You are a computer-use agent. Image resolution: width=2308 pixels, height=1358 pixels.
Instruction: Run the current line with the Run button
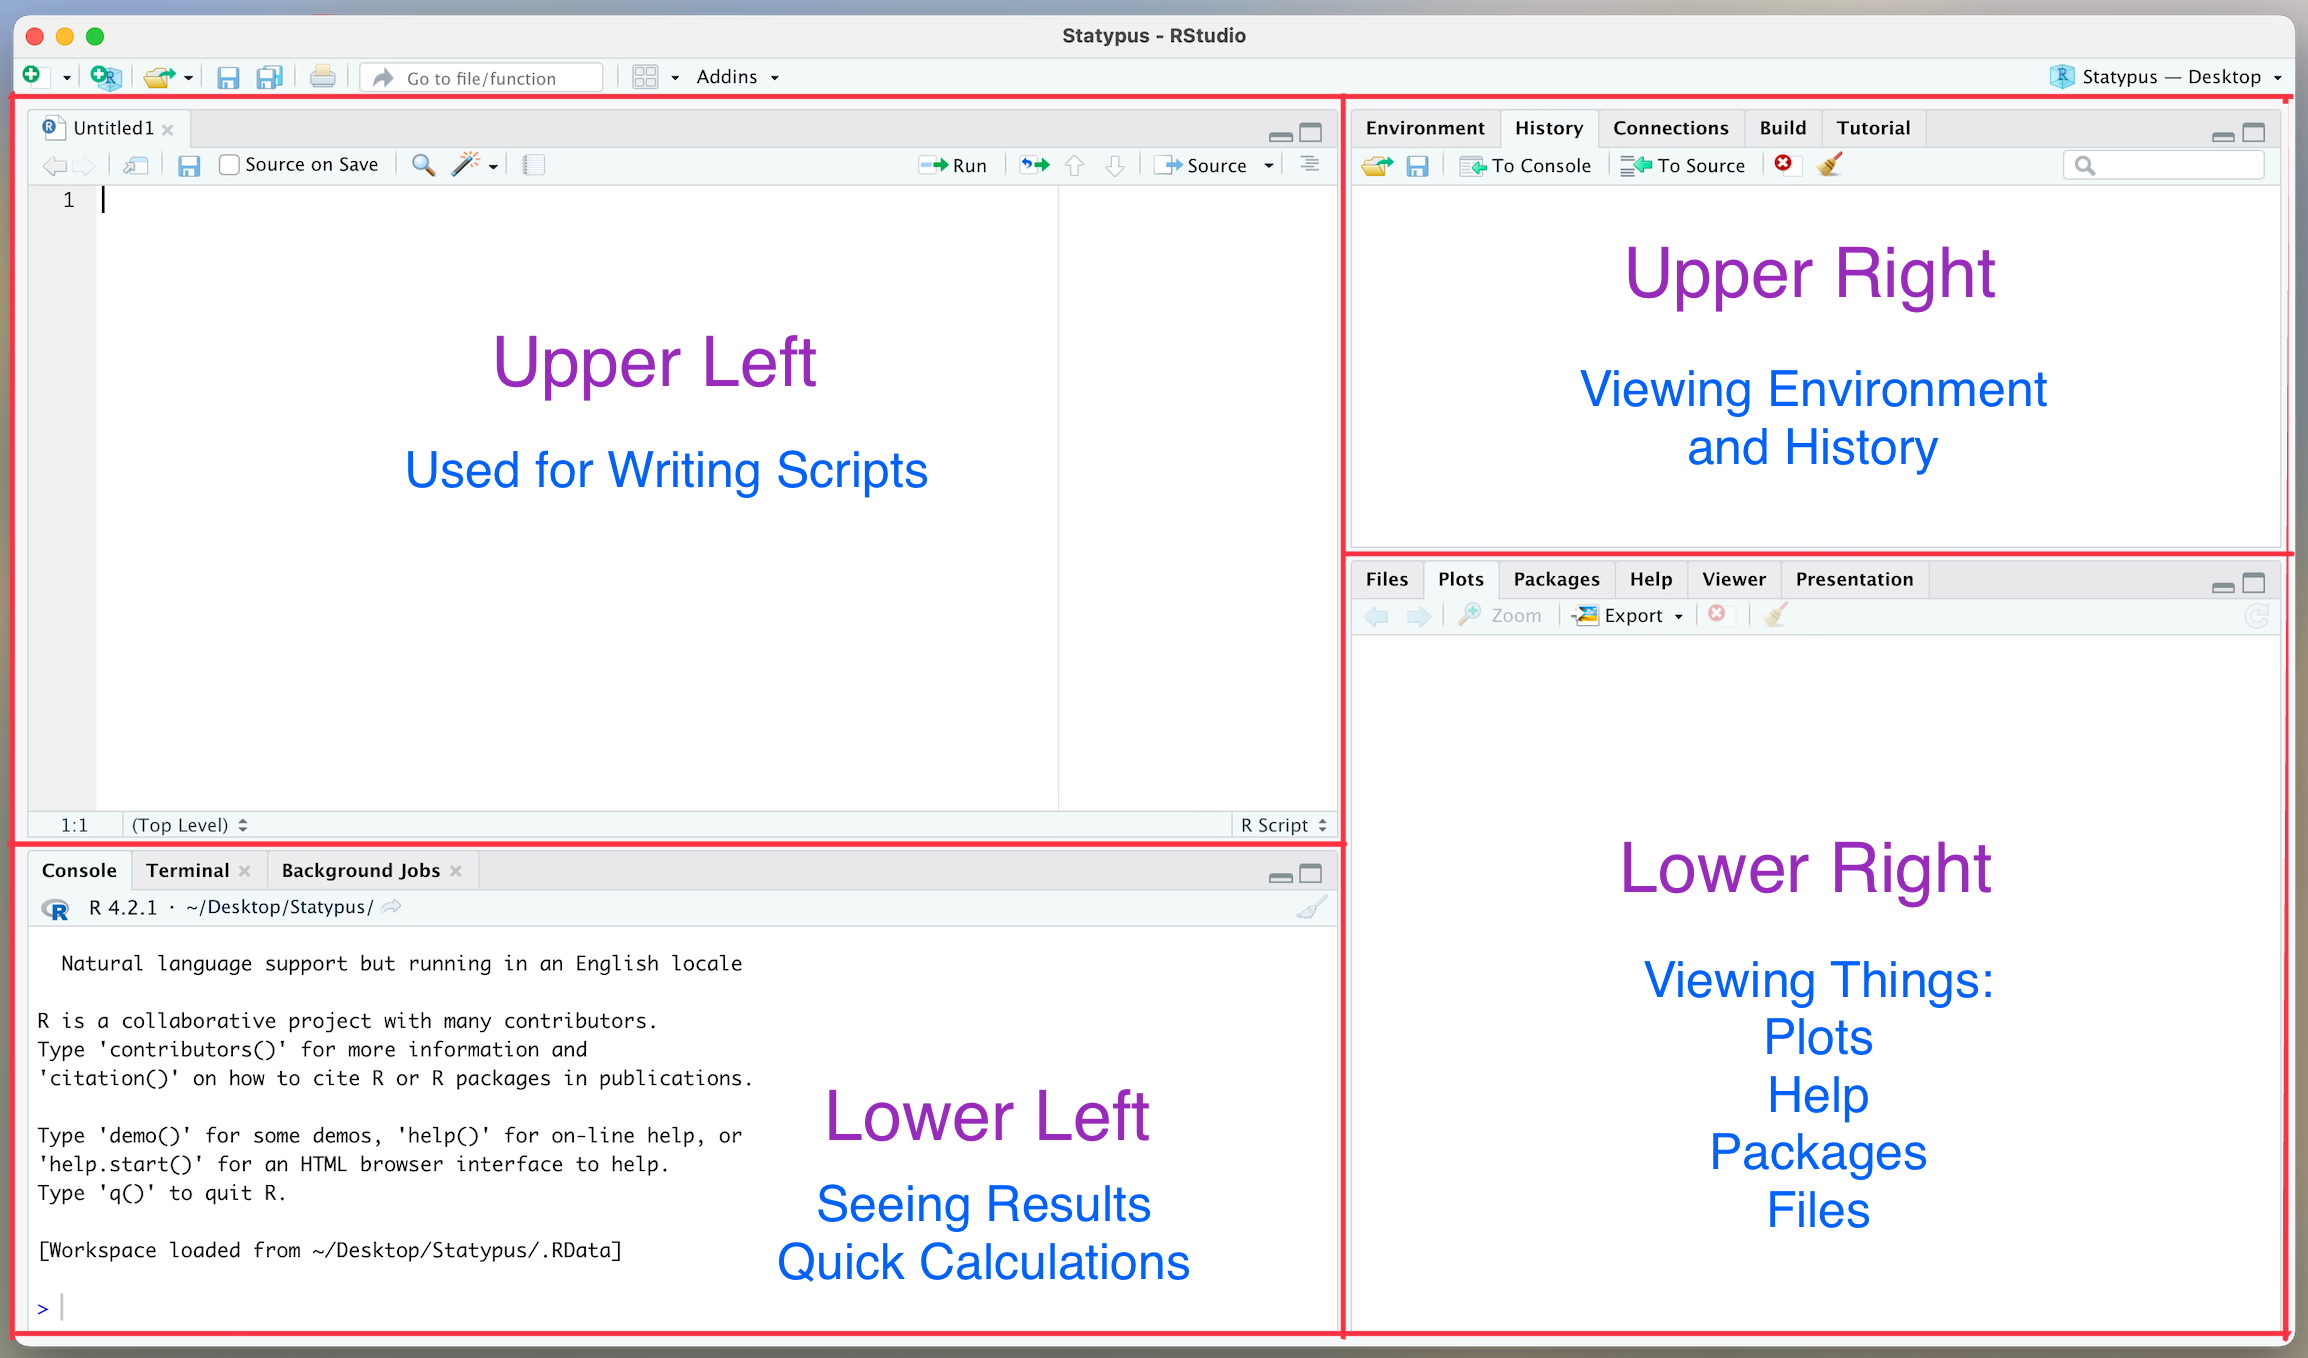953,164
